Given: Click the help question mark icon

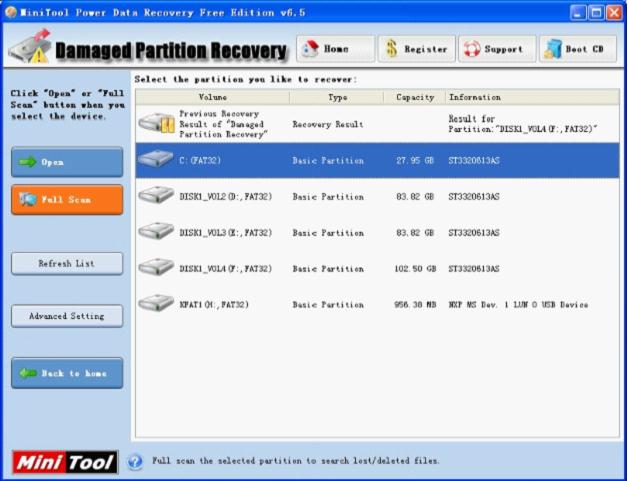Looking at the screenshot, I should point(135,462).
